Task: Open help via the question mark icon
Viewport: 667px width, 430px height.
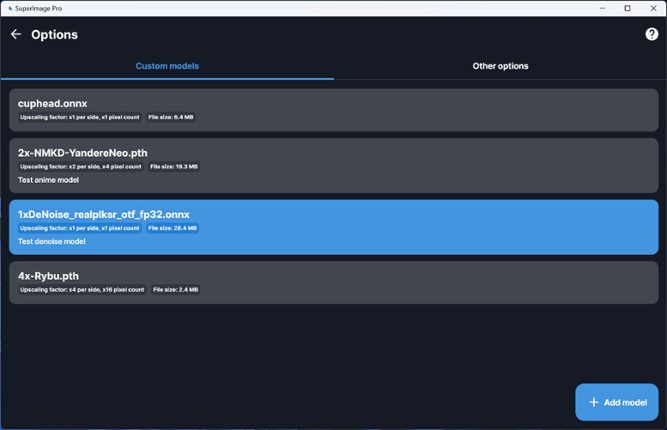Action: (x=651, y=35)
